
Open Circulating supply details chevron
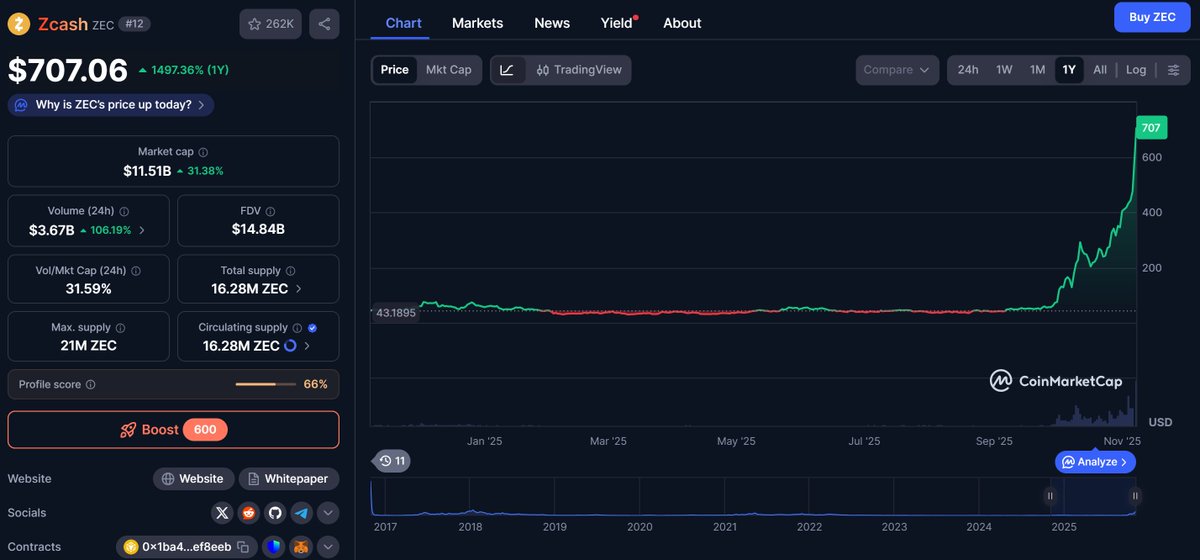click(x=307, y=346)
